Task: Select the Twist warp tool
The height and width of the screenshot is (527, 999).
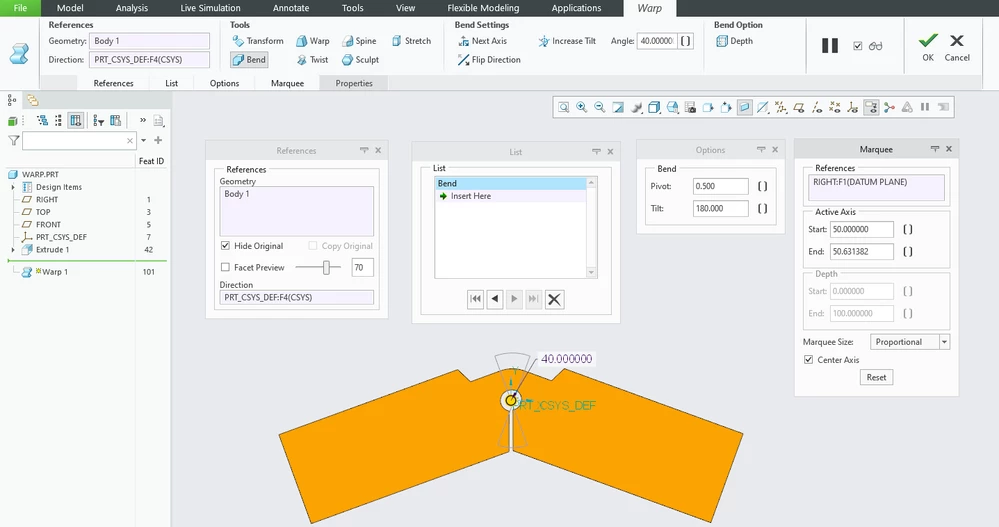Action: pyautogui.click(x=312, y=60)
